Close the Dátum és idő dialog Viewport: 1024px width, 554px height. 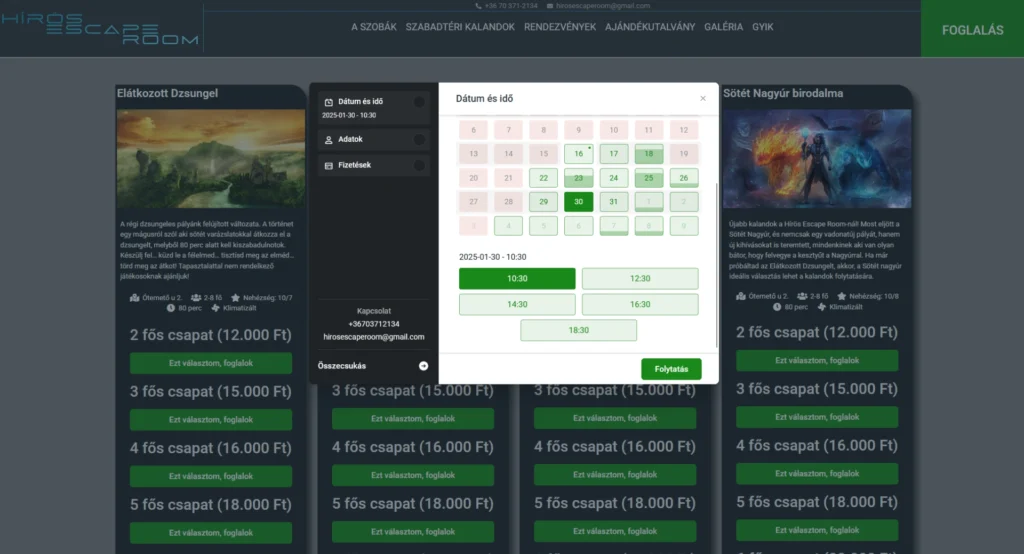pyautogui.click(x=703, y=99)
